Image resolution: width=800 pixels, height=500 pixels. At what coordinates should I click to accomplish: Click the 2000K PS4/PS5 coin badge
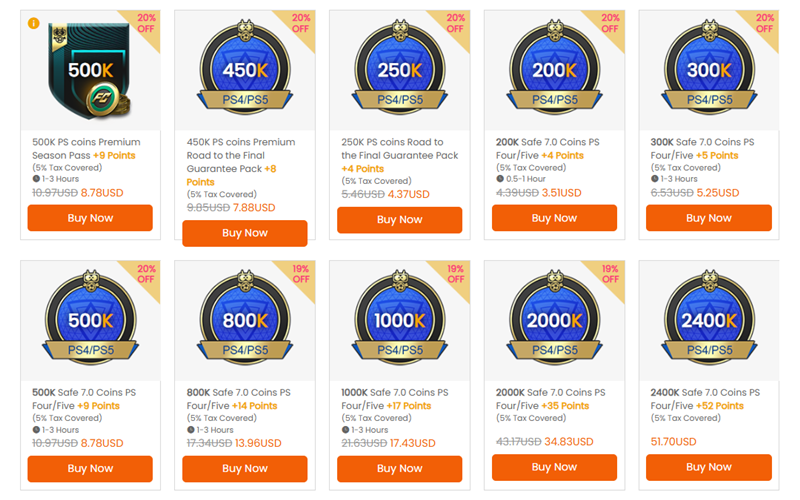pyautogui.click(x=555, y=322)
